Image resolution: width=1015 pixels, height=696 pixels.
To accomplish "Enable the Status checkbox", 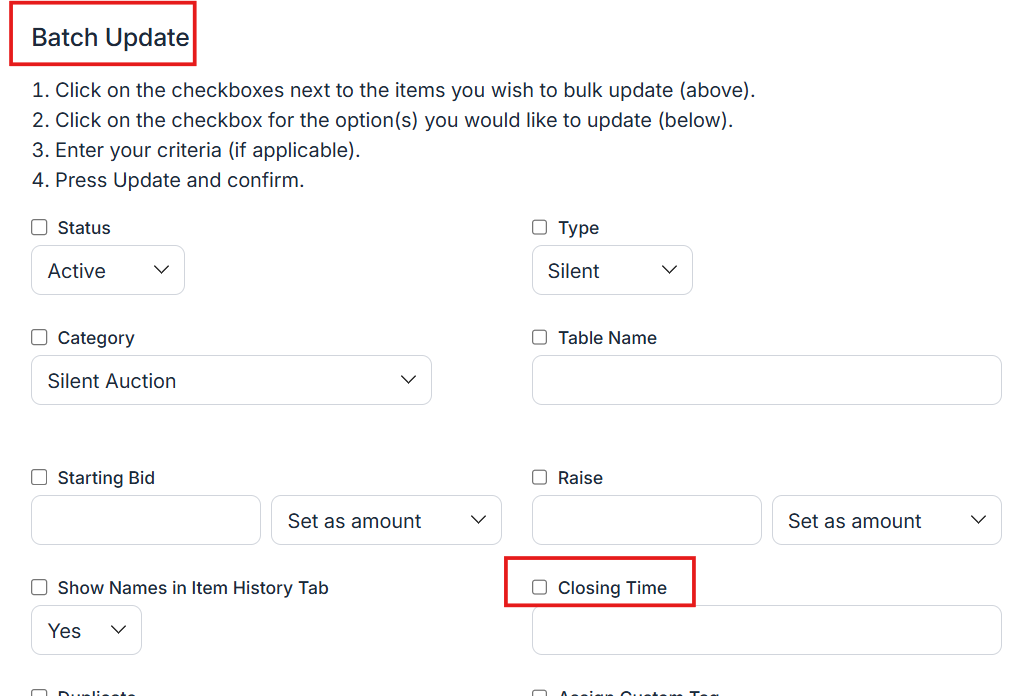I will 39,228.
